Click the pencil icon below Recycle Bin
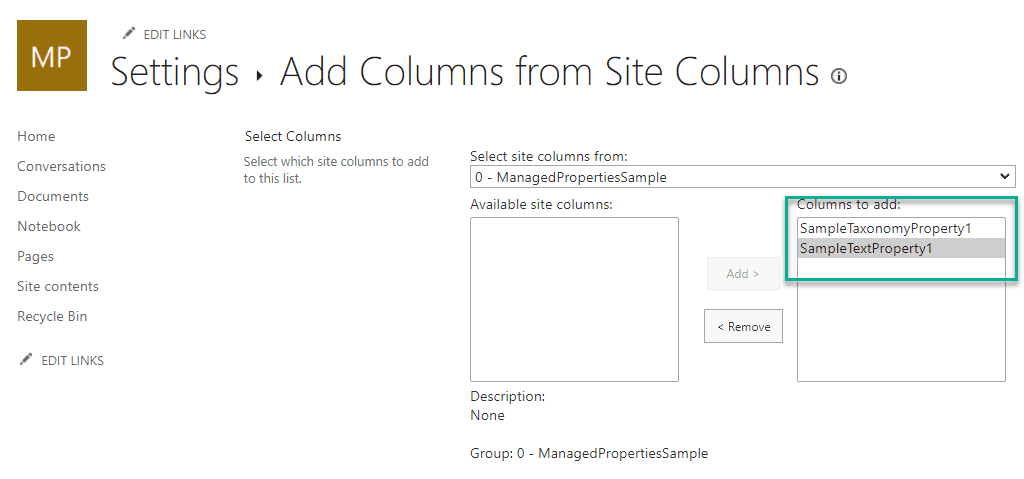Image resolution: width=1024 pixels, height=479 pixels. click(26, 360)
